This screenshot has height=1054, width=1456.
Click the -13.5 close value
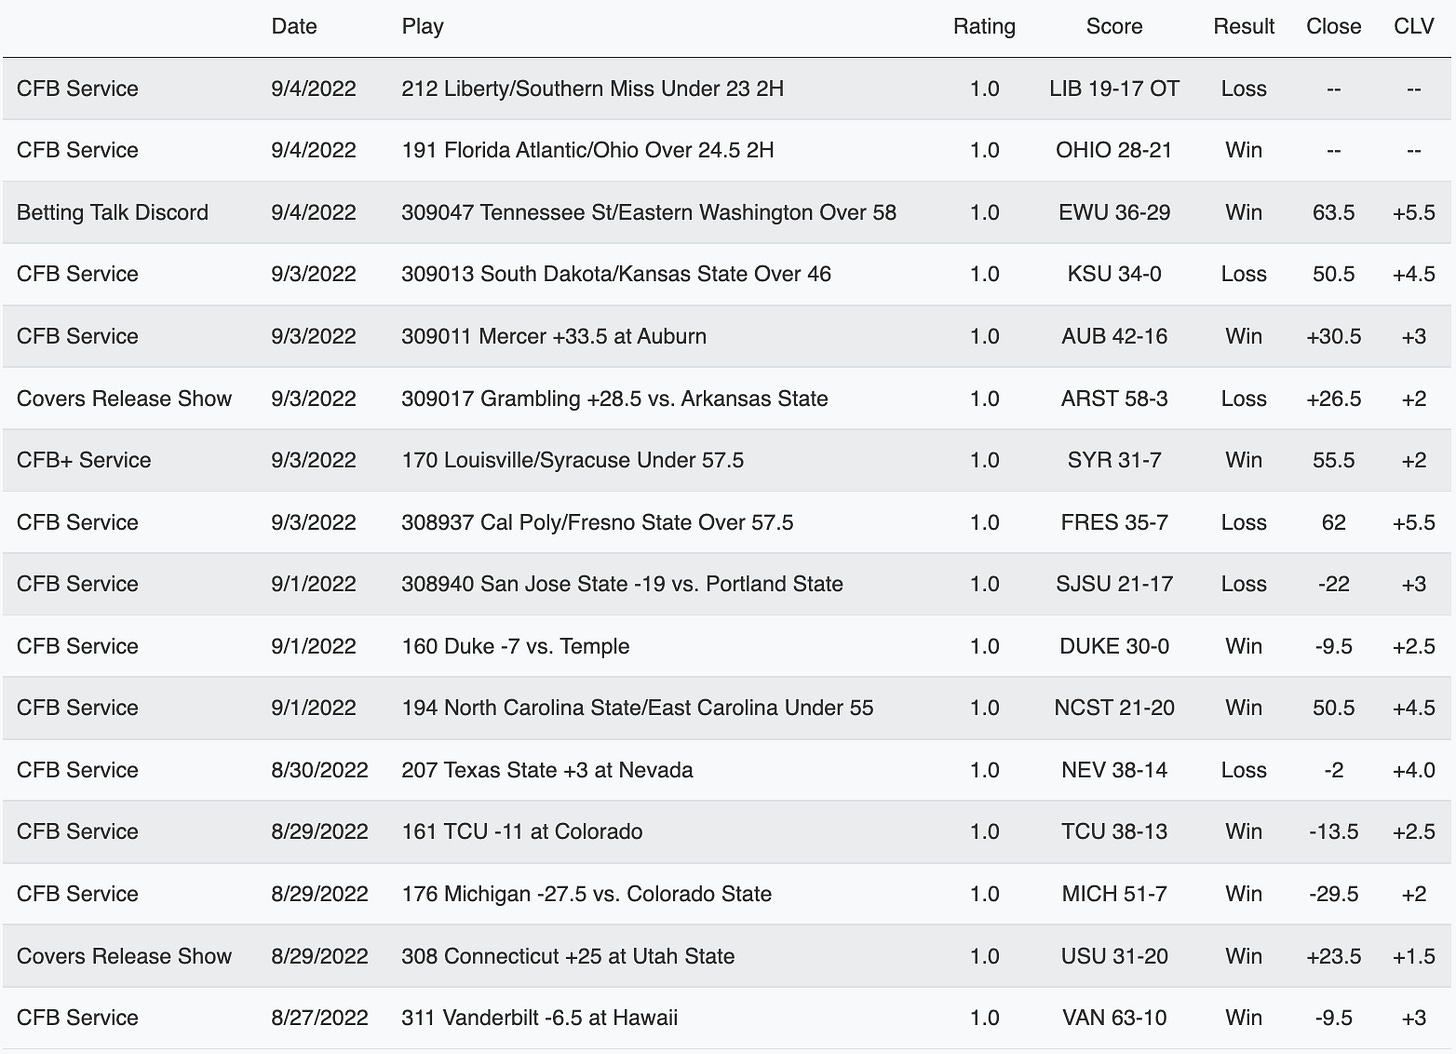tap(1334, 832)
